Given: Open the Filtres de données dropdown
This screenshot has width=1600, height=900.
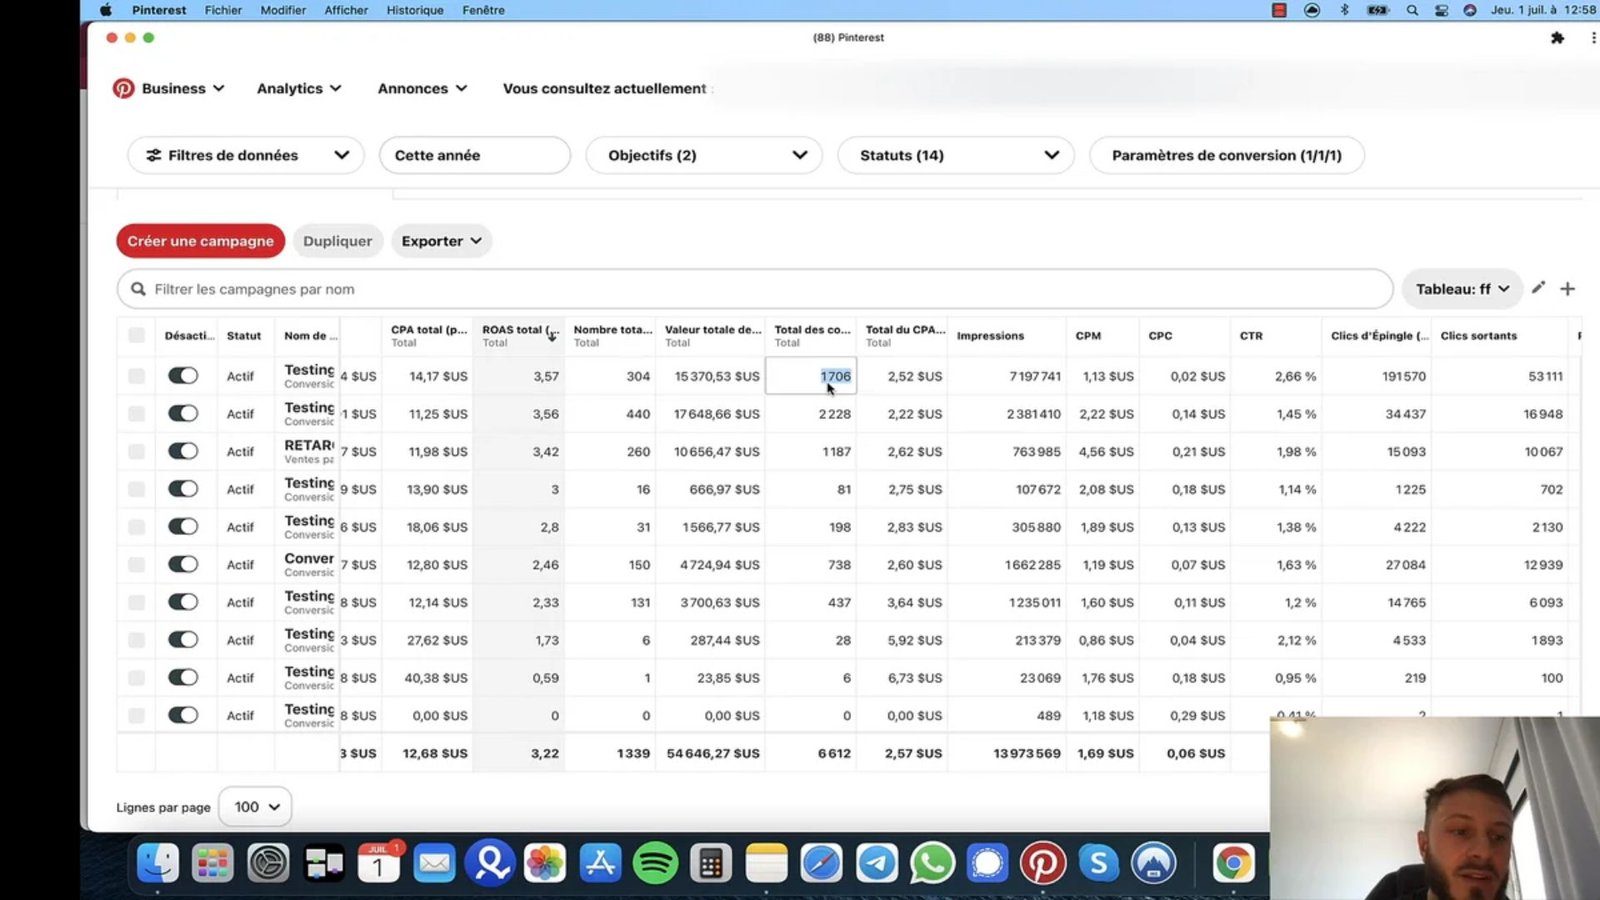Looking at the screenshot, I should [x=246, y=155].
